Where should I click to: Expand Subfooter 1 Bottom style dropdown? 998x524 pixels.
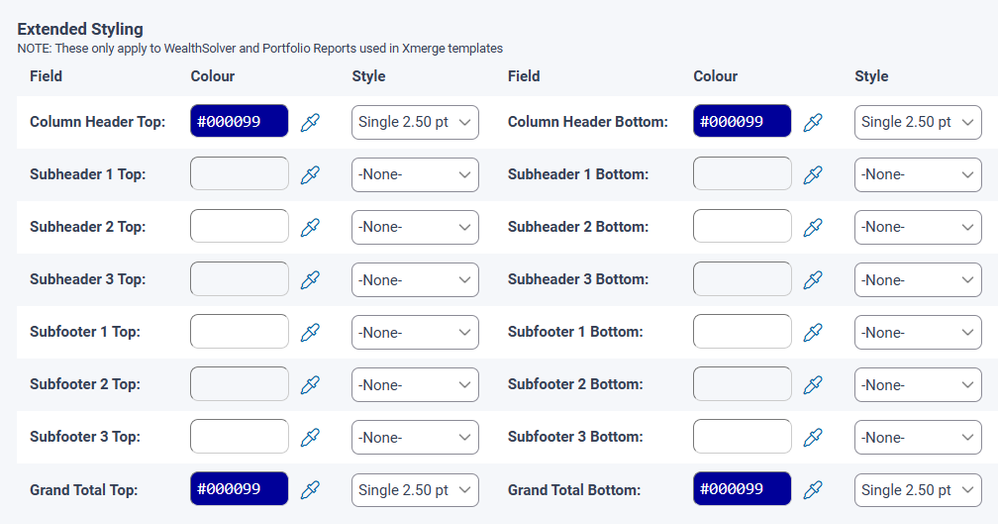[918, 332]
